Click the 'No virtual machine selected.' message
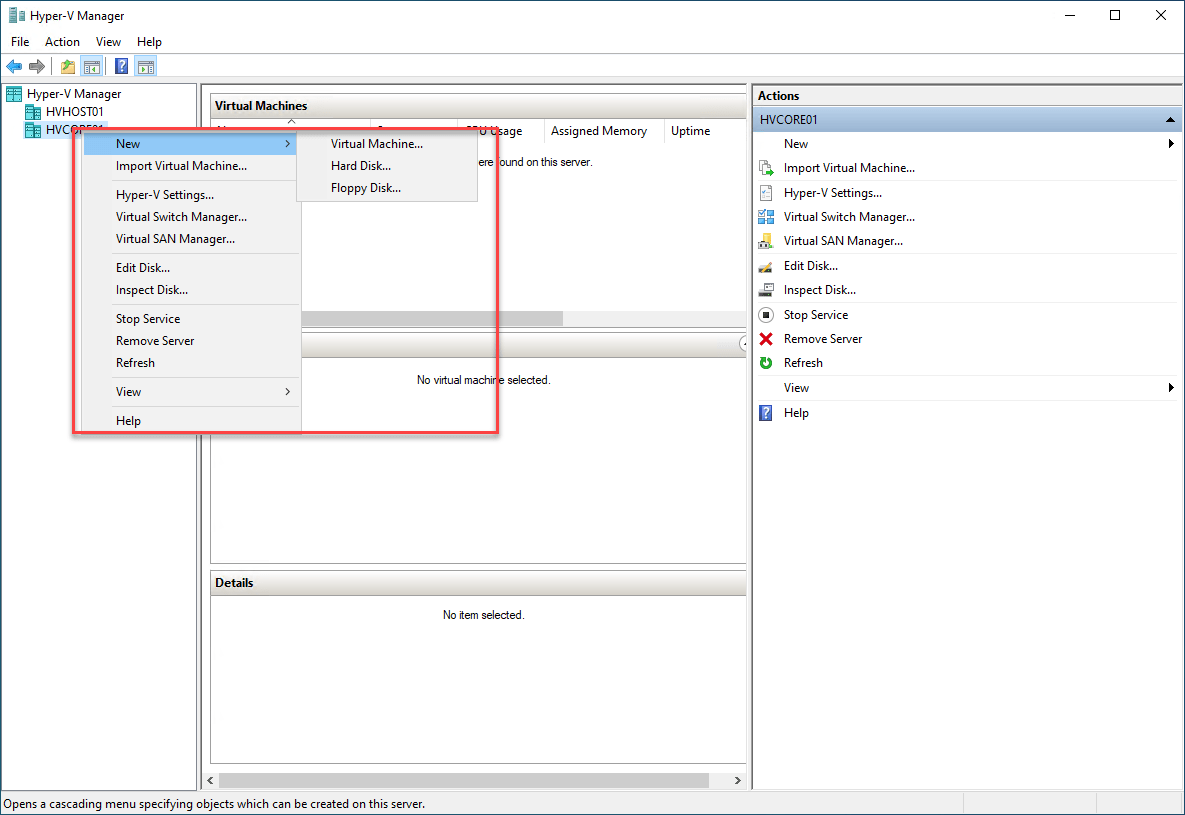 [484, 380]
